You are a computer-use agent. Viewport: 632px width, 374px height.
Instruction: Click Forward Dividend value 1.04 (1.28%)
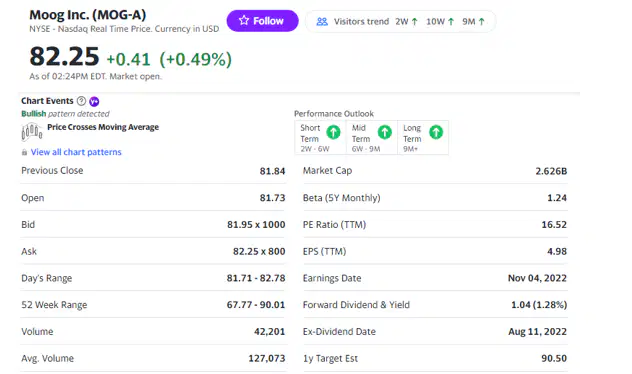point(539,305)
